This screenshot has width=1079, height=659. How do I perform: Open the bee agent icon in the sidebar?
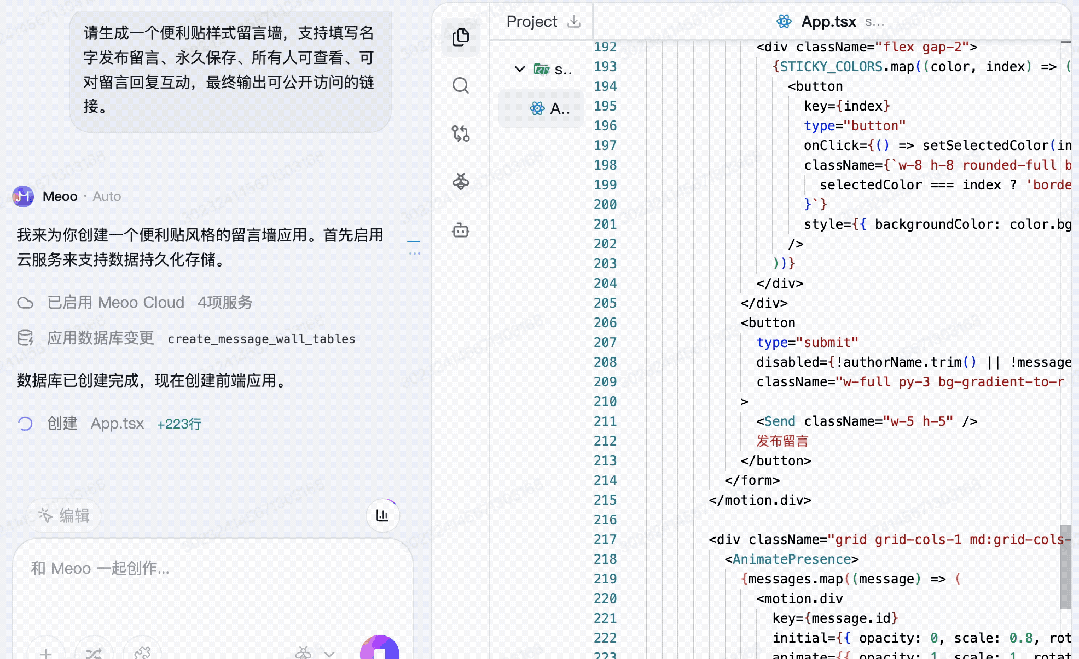[x=459, y=181]
